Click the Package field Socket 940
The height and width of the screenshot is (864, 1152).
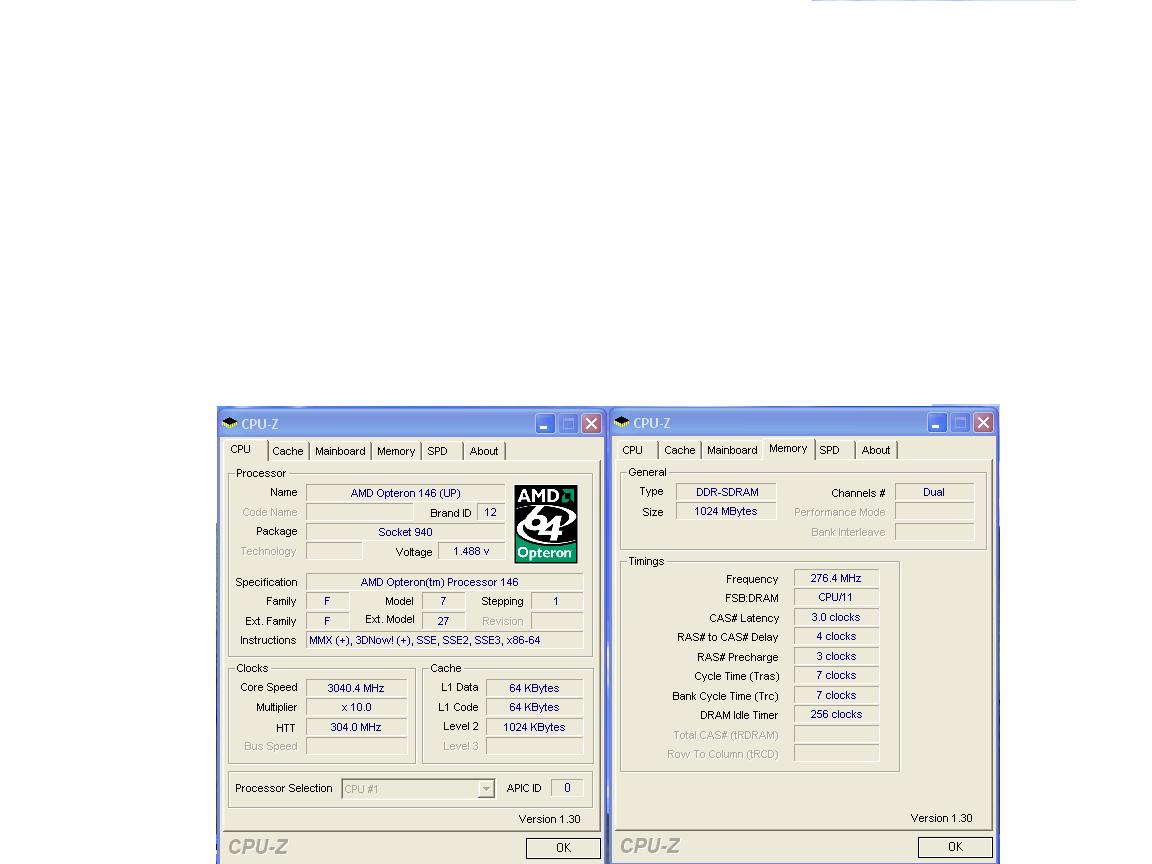(406, 532)
